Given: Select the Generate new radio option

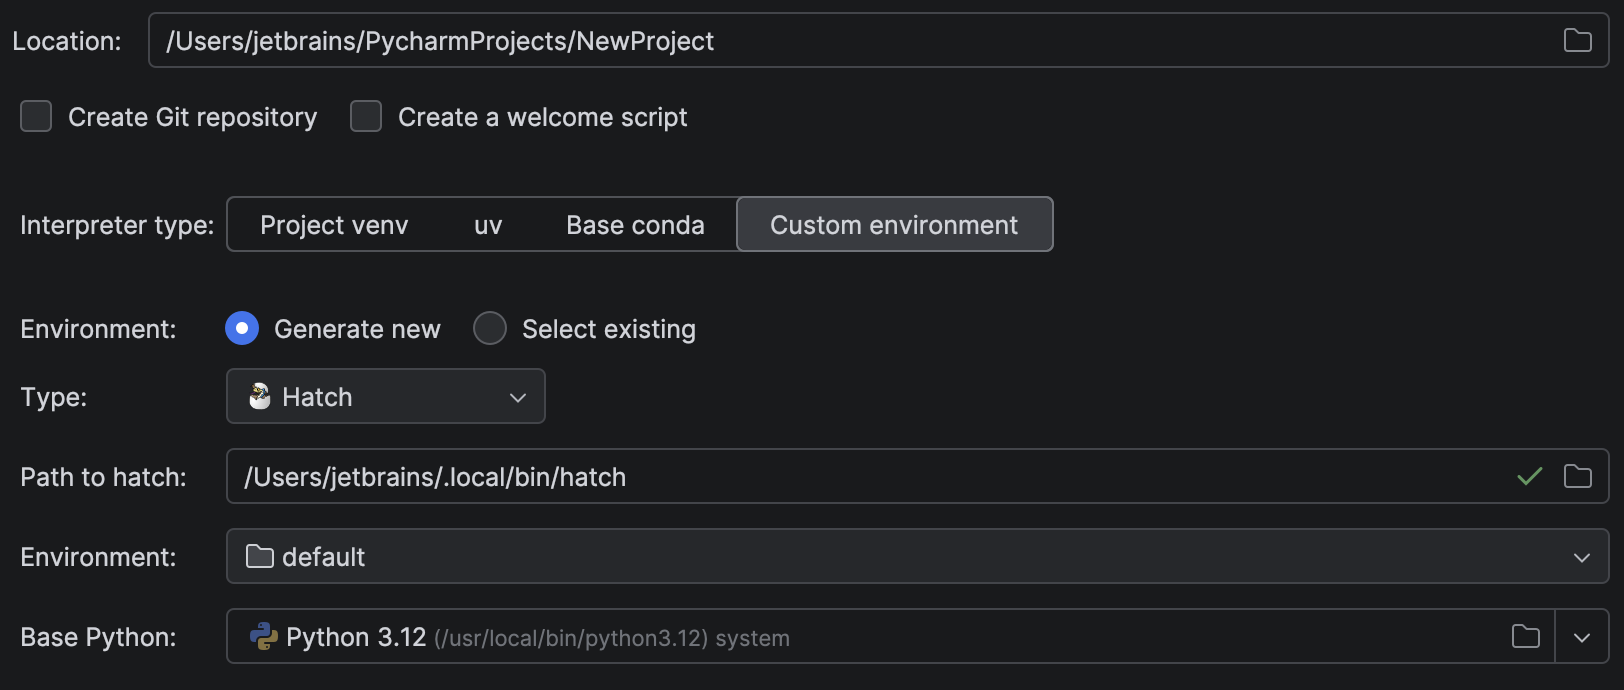Looking at the screenshot, I should (x=241, y=328).
